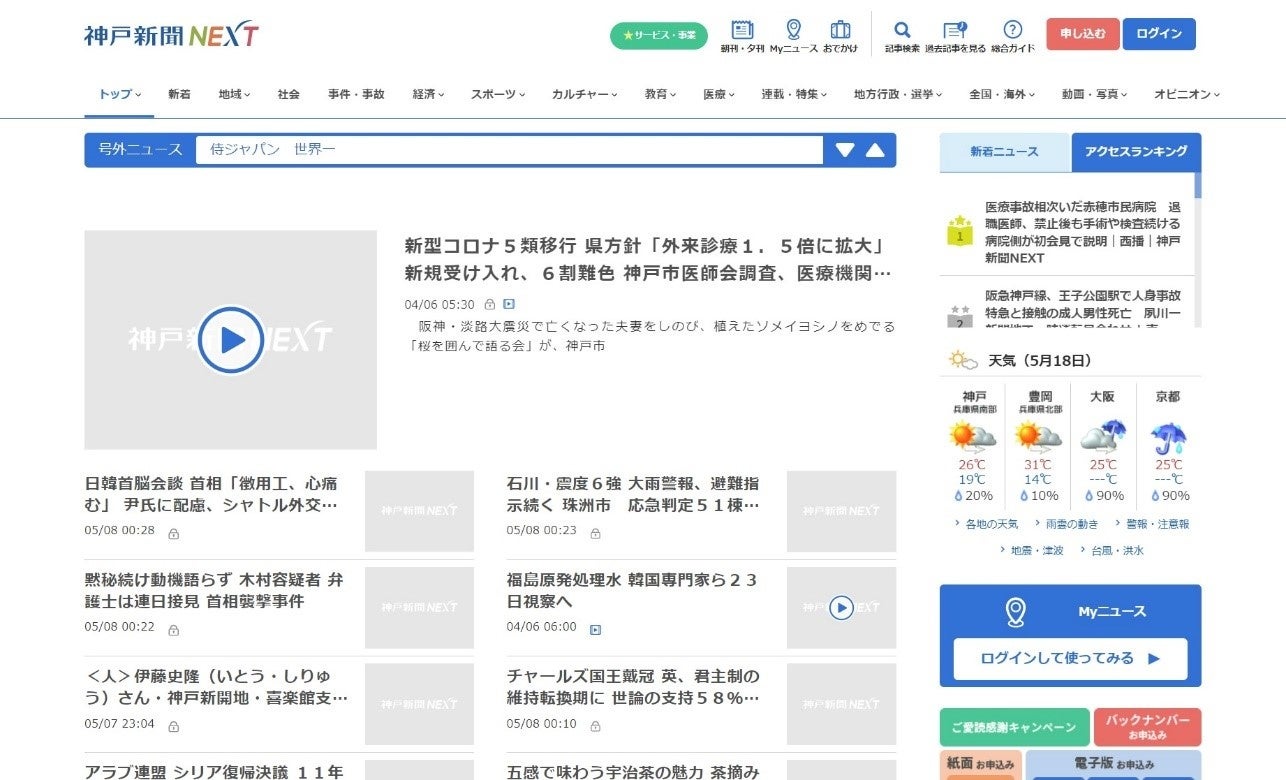
Task: Click the pin icon in Myニュース panel
Action: click(1015, 612)
